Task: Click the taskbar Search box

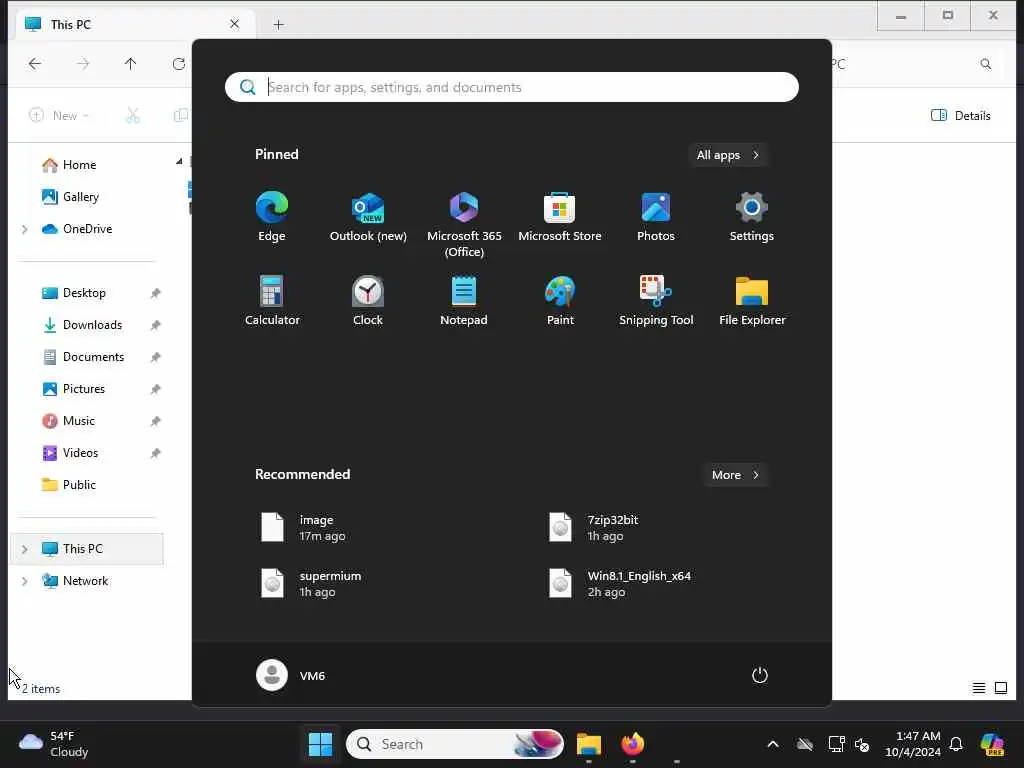Action: (x=455, y=744)
